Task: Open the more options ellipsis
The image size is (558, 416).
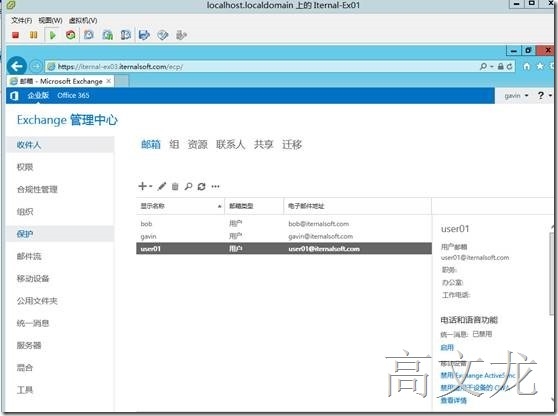Action: 215,186
